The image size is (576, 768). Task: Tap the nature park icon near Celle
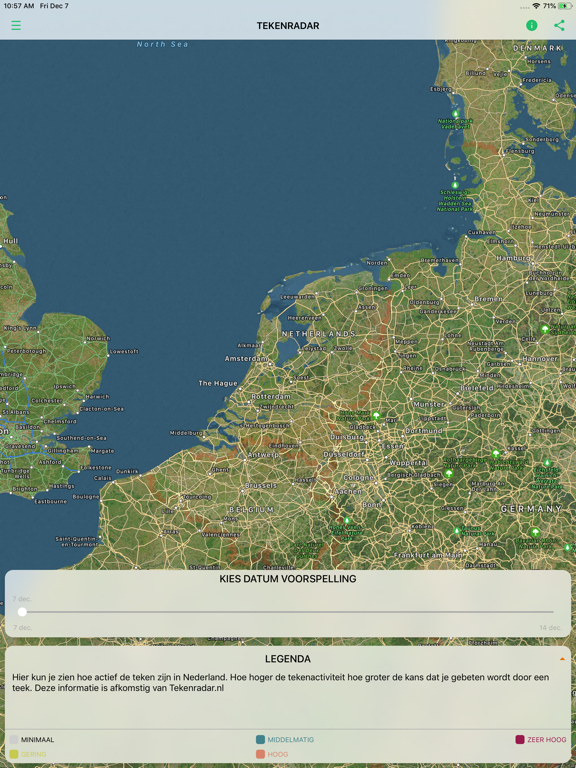point(545,329)
